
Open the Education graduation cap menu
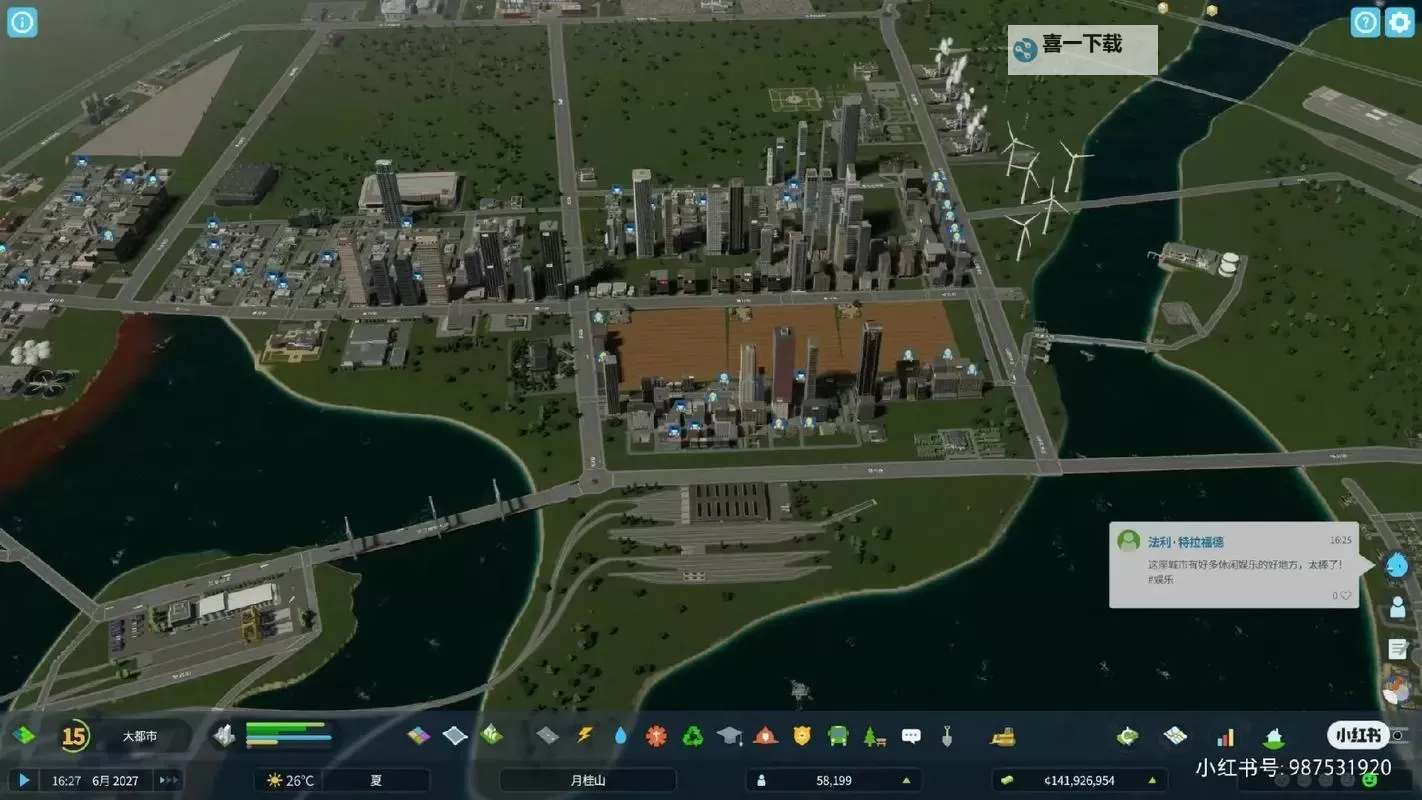pos(729,737)
